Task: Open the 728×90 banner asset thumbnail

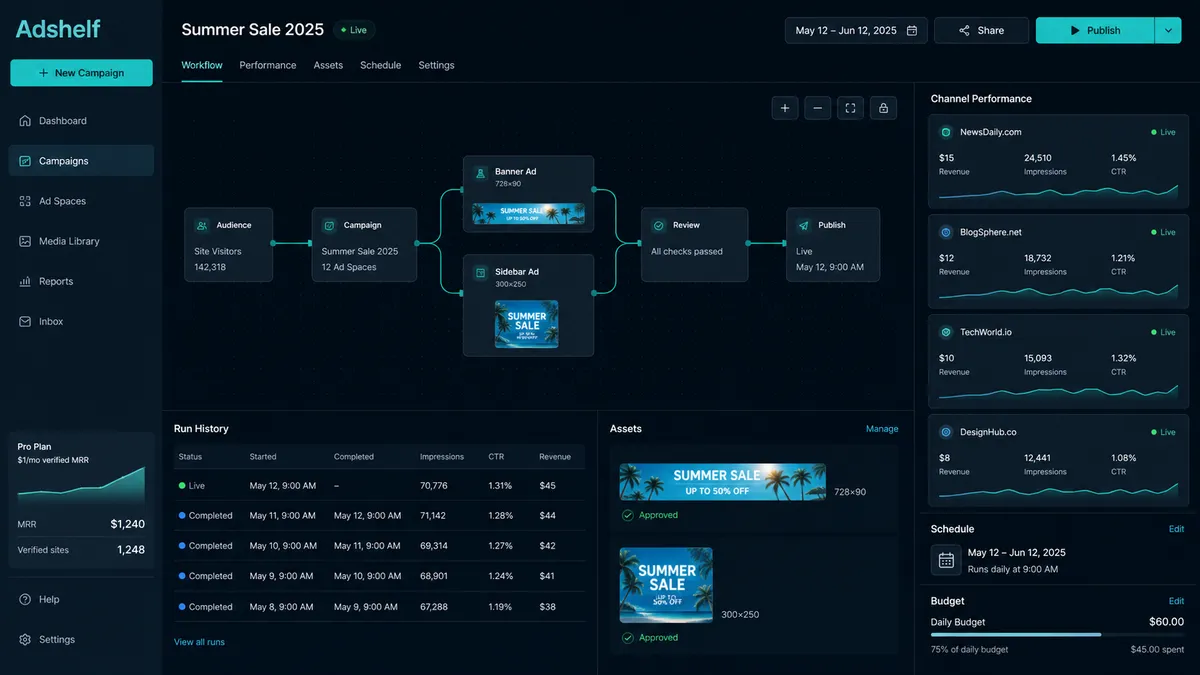Action: (x=722, y=482)
